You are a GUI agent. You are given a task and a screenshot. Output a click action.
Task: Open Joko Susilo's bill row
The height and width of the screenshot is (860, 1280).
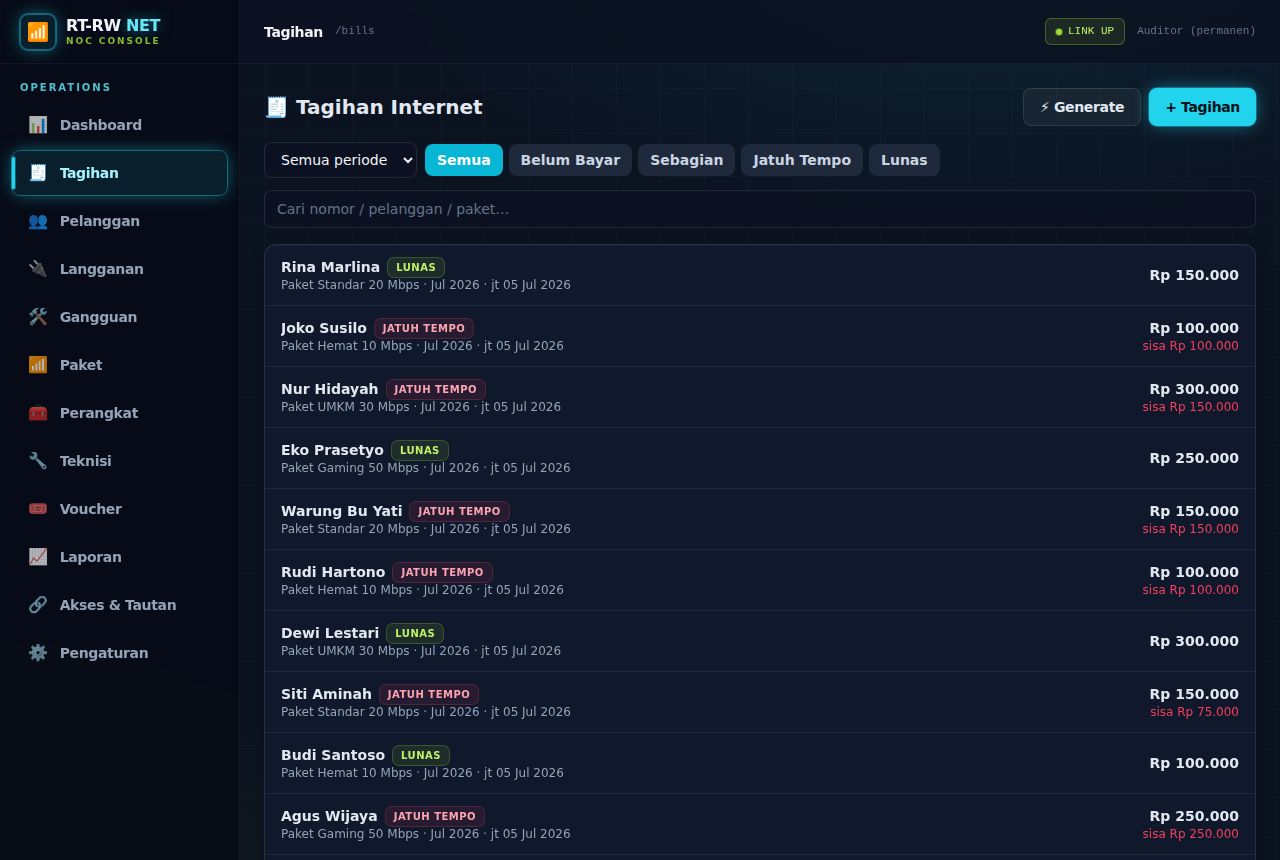pos(760,336)
